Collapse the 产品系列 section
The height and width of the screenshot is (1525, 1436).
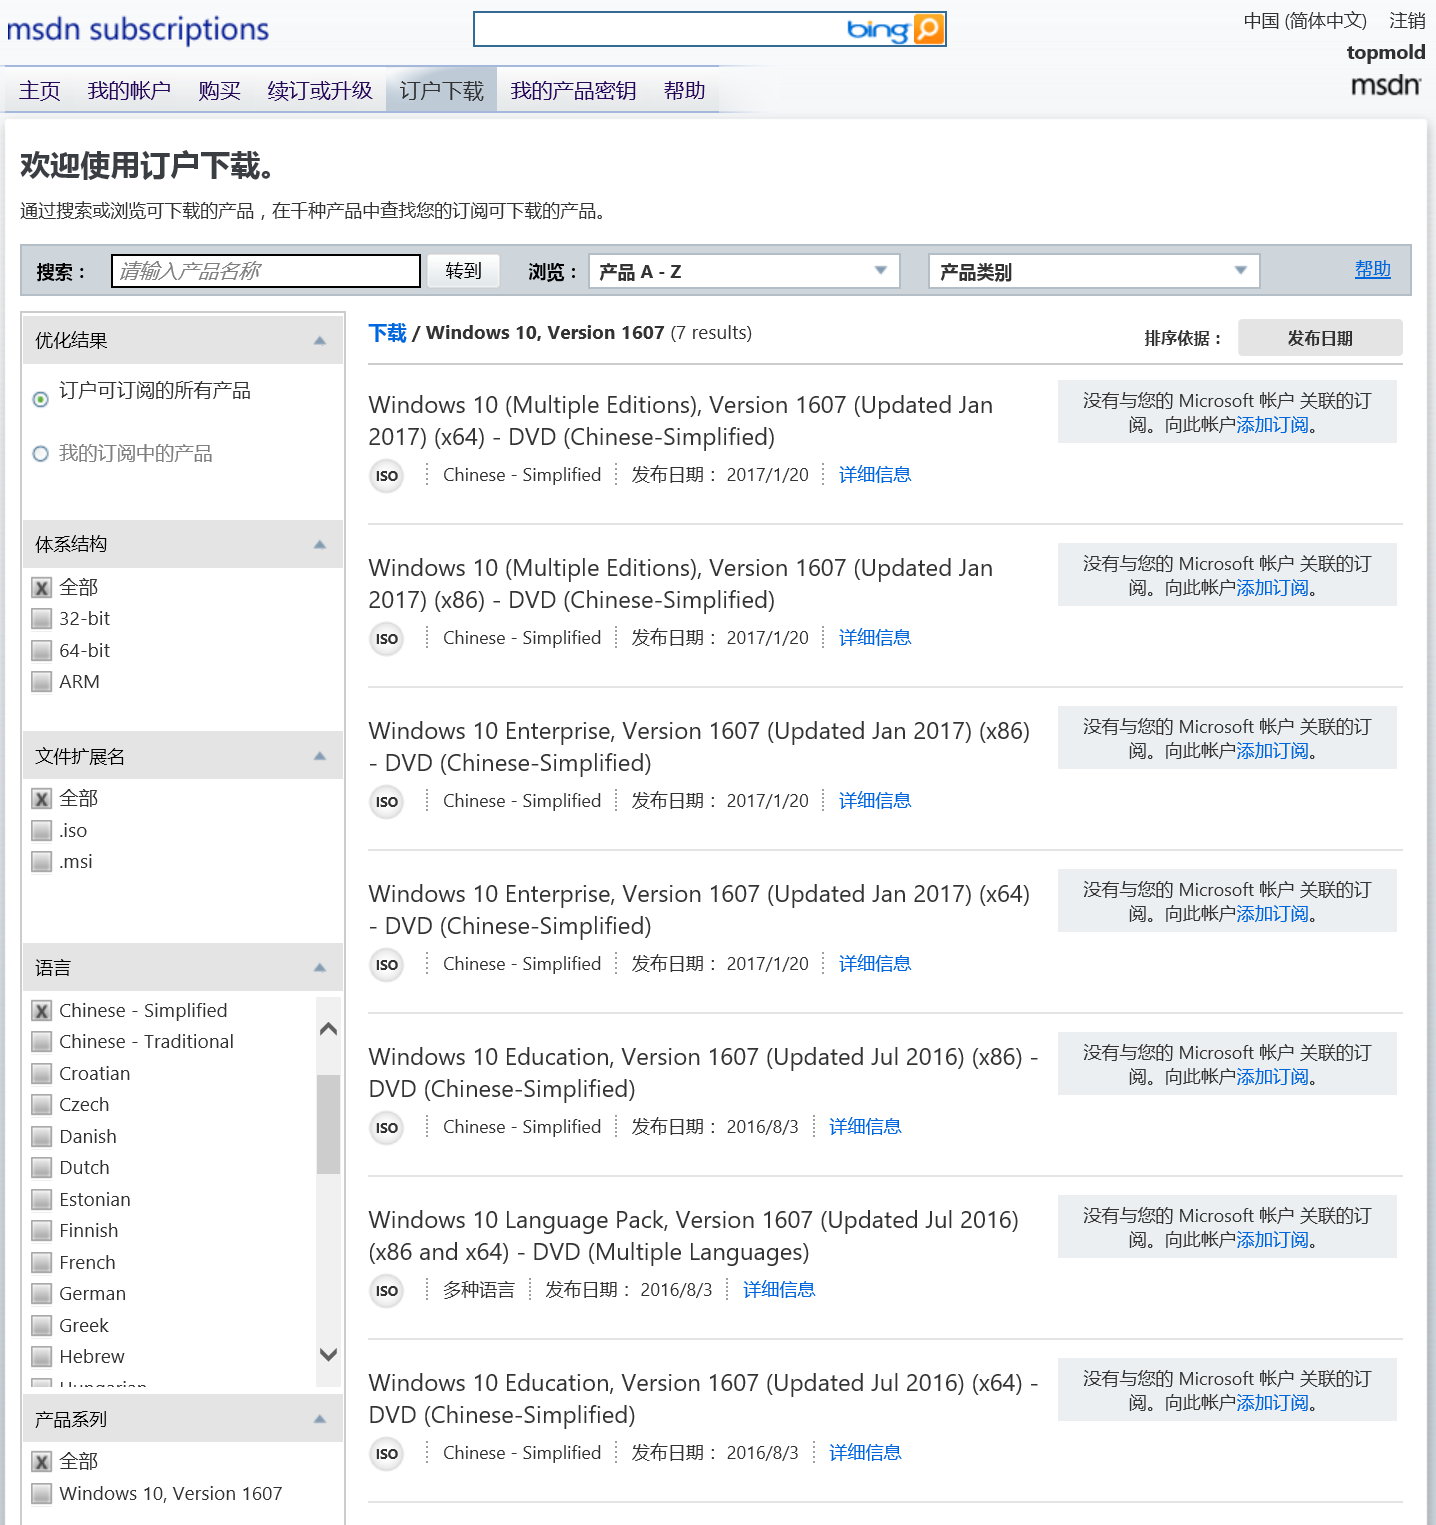point(320,1419)
